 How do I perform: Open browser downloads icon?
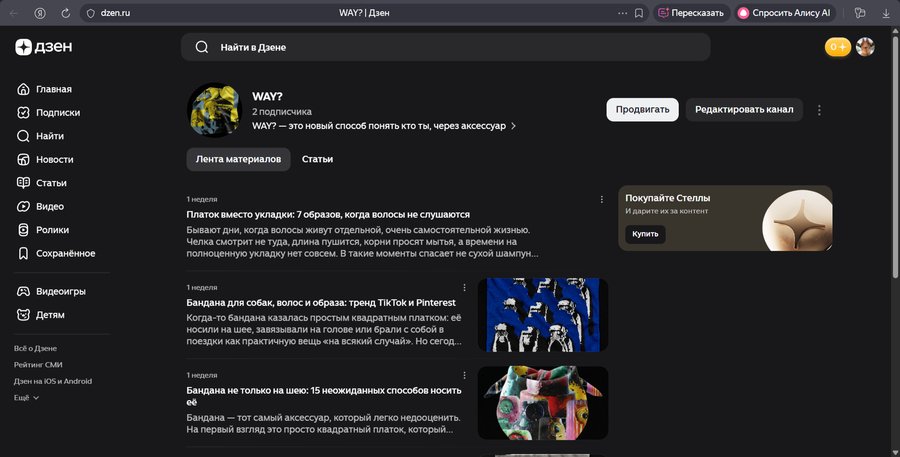coord(886,13)
